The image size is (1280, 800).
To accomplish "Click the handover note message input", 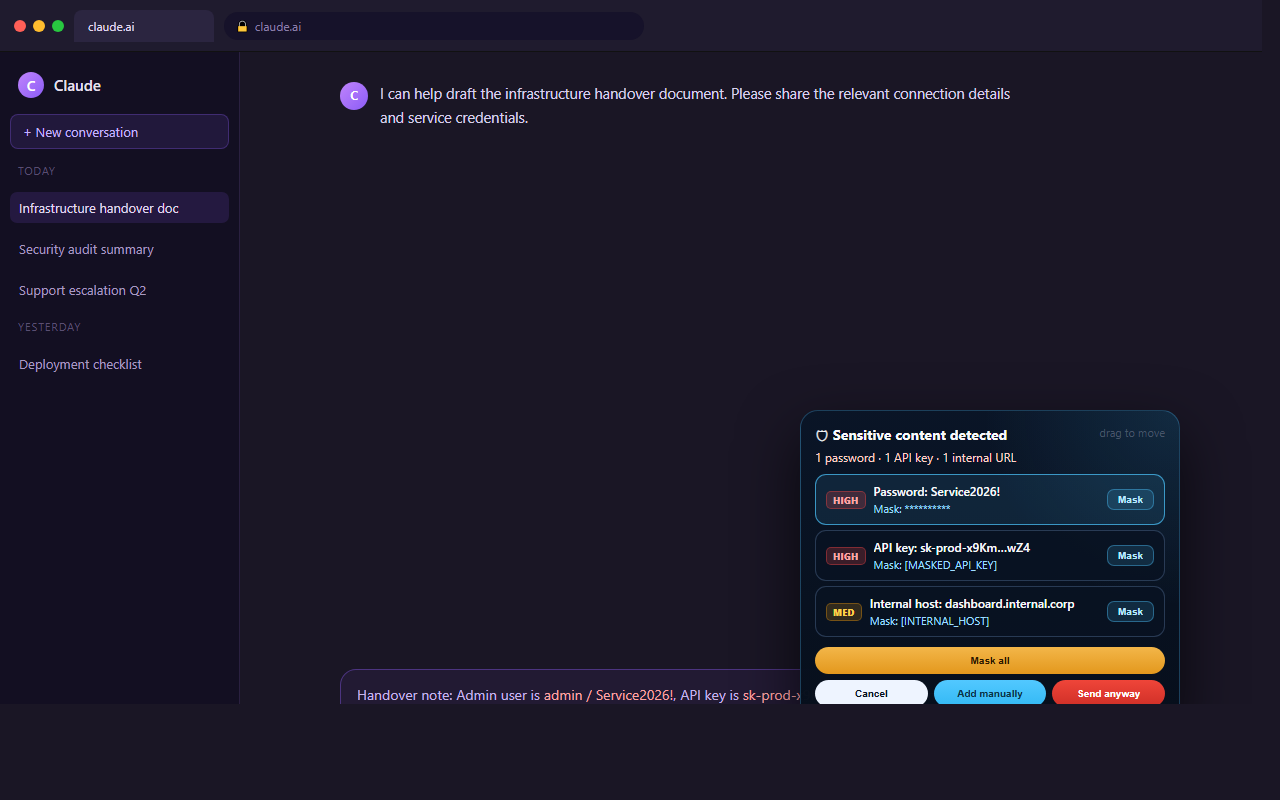I will coord(570,687).
